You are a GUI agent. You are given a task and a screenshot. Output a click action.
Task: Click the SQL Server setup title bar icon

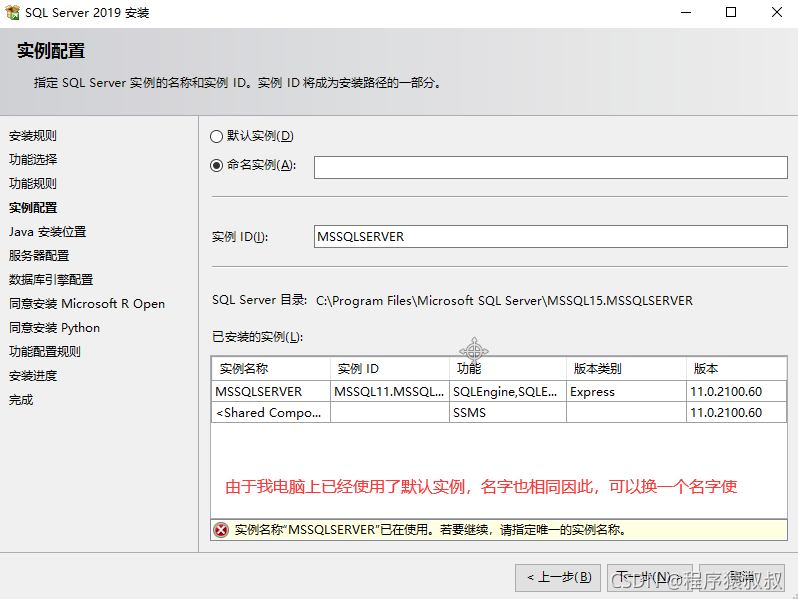click(x=12, y=12)
